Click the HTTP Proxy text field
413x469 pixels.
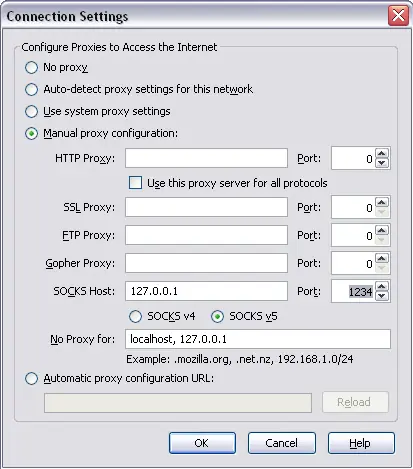pos(206,158)
